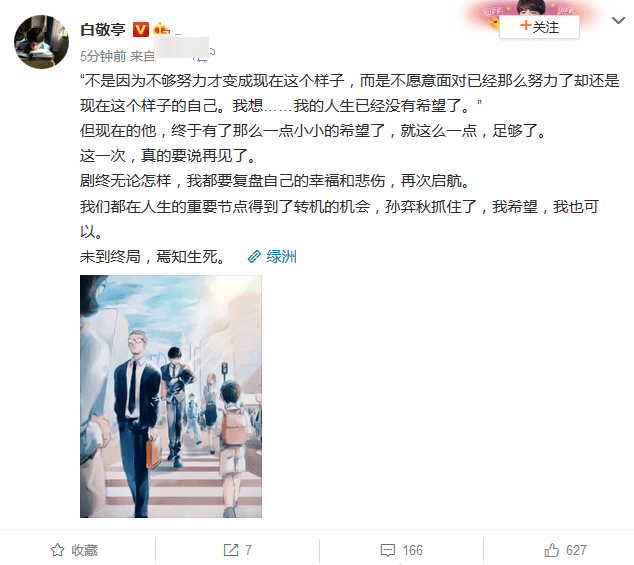The width and height of the screenshot is (634, 565).
Task: Open the 166 comments section
Action: click(402, 550)
